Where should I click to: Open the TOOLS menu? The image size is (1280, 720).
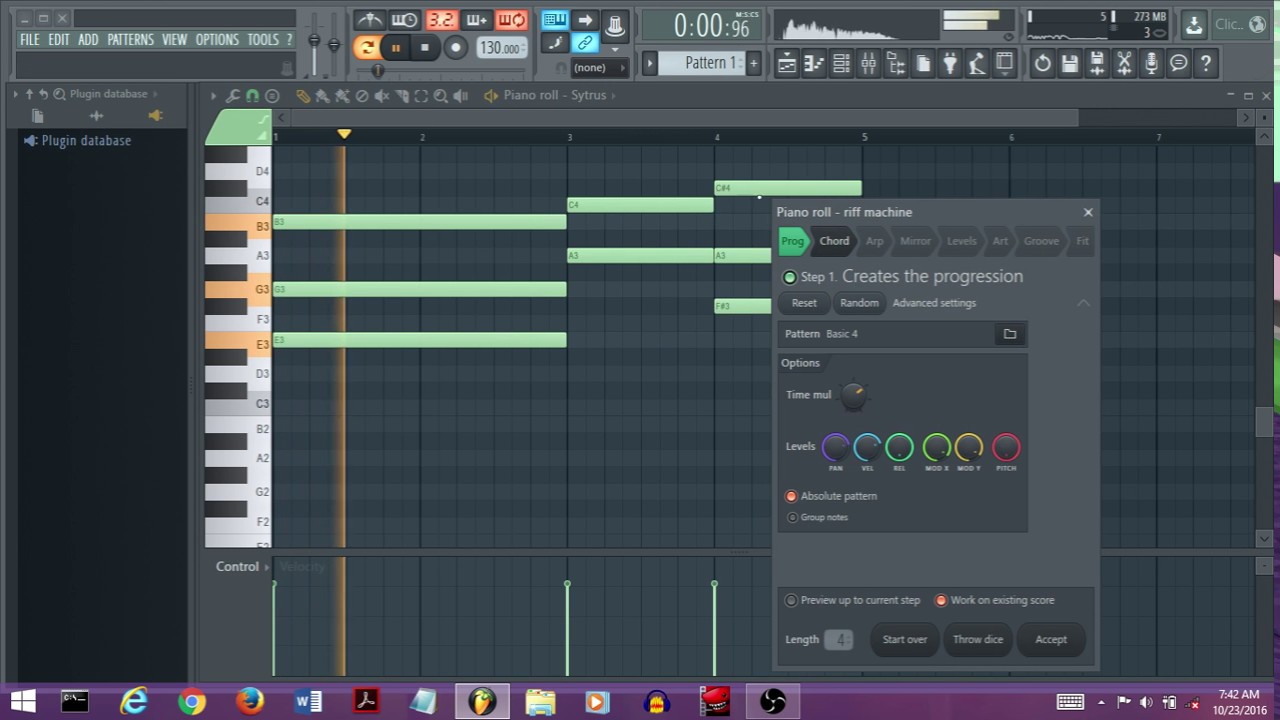[x=263, y=40]
